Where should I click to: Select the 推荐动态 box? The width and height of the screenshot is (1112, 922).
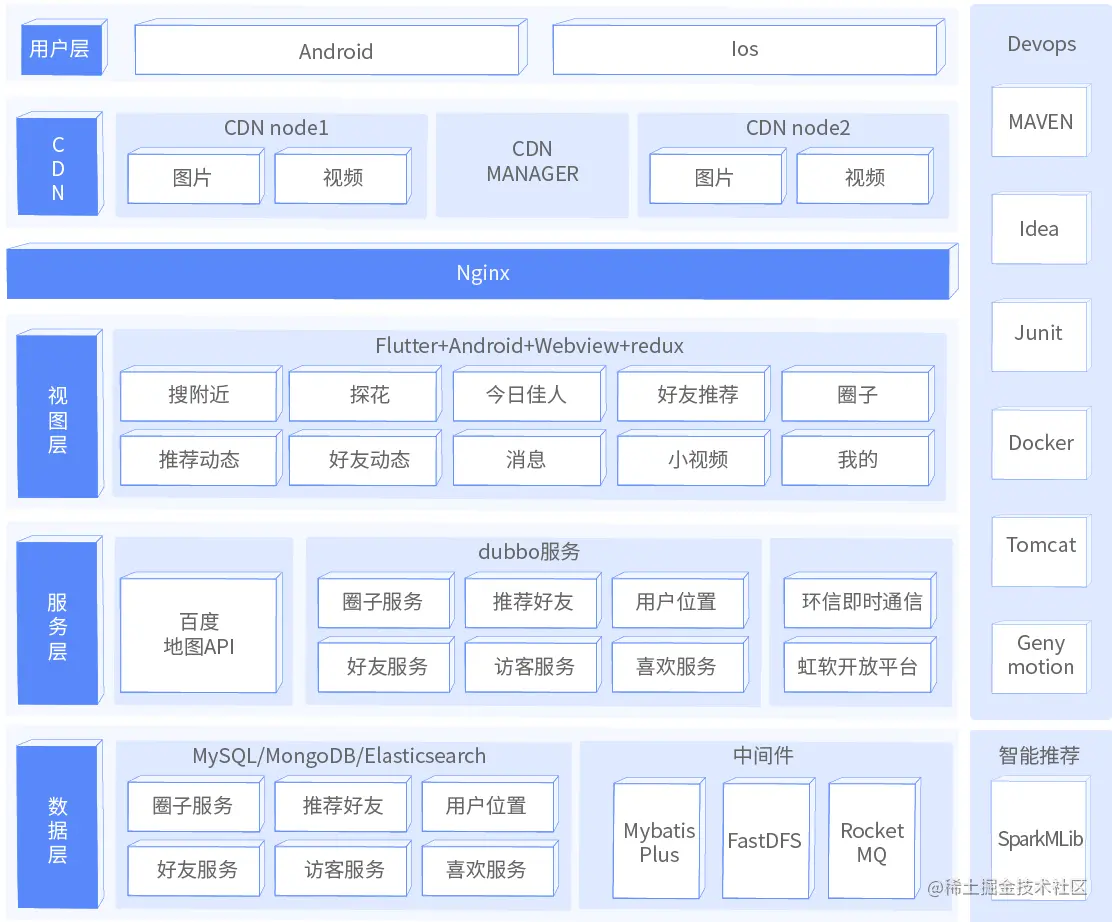201,458
